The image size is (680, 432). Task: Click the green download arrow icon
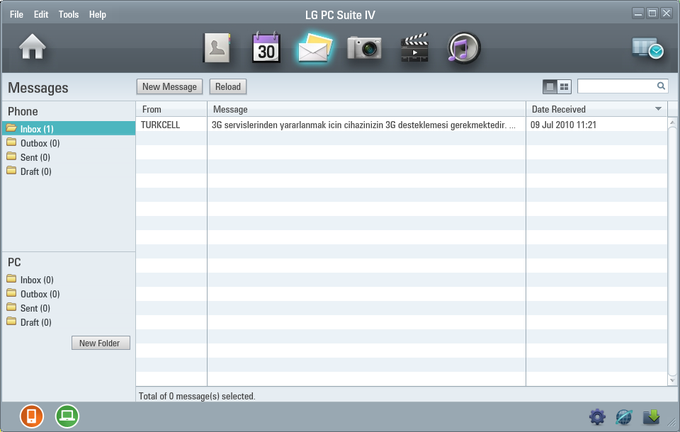[x=651, y=417]
